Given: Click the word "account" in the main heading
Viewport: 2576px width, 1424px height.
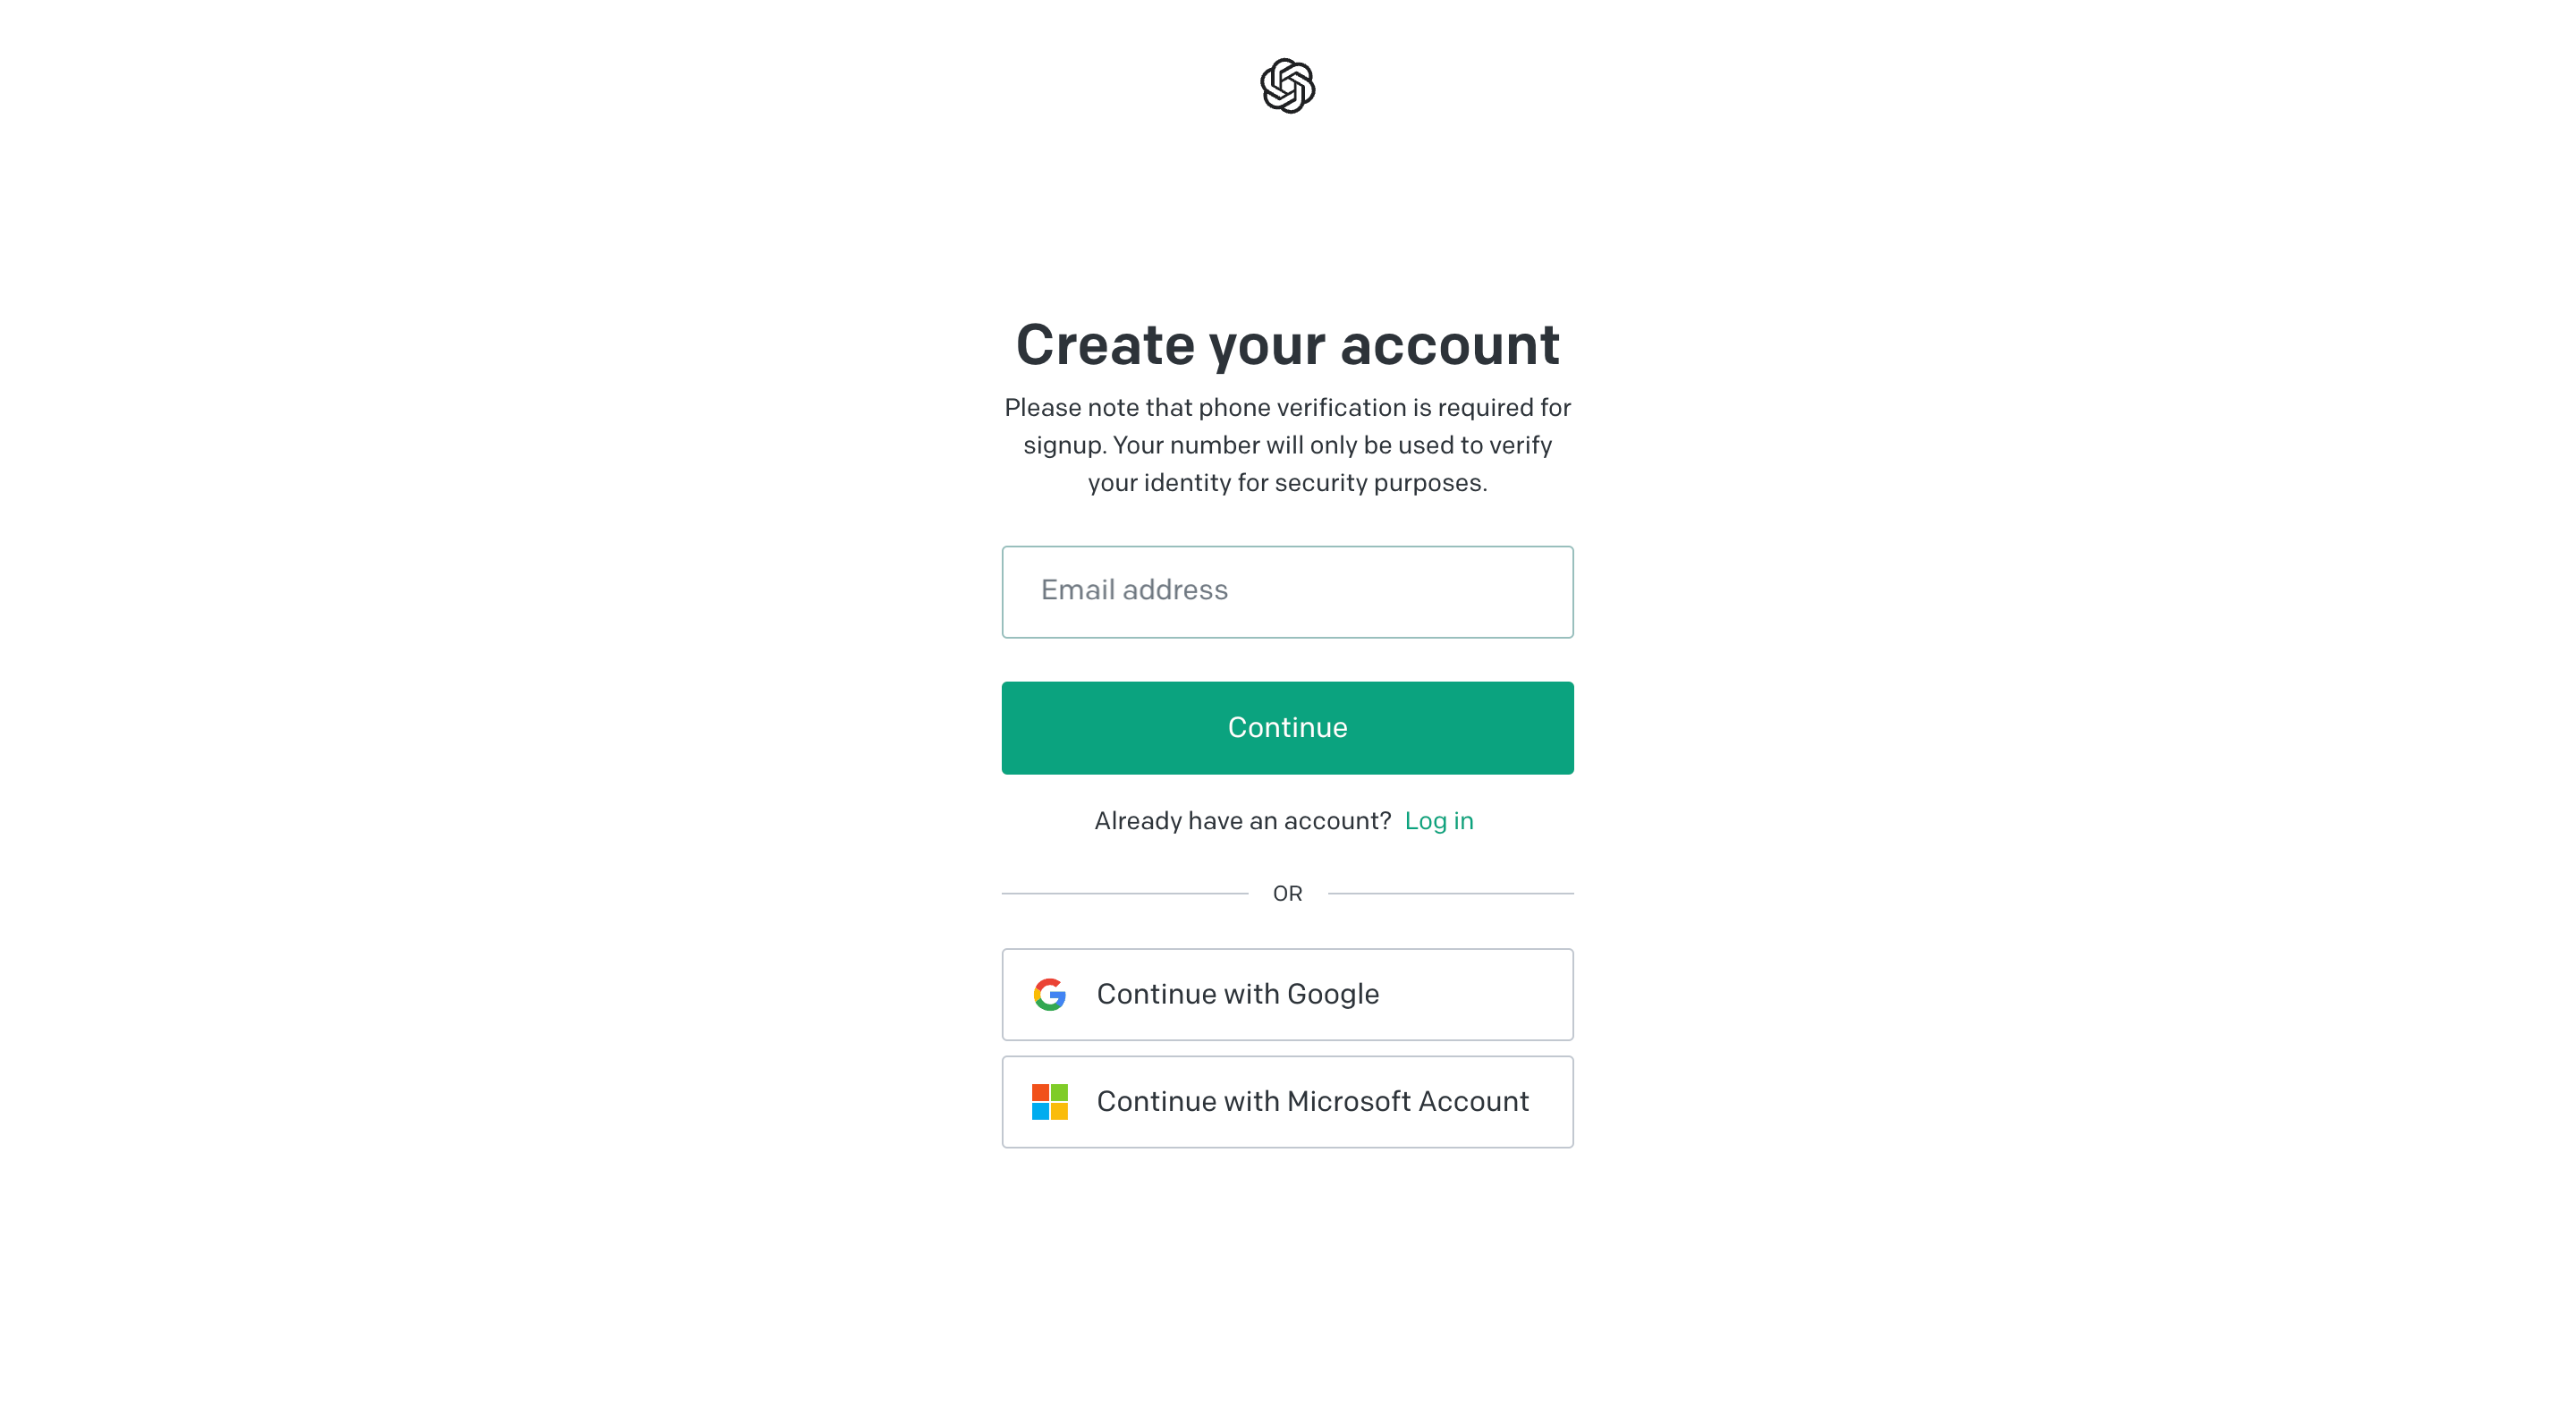Looking at the screenshot, I should coord(1449,347).
